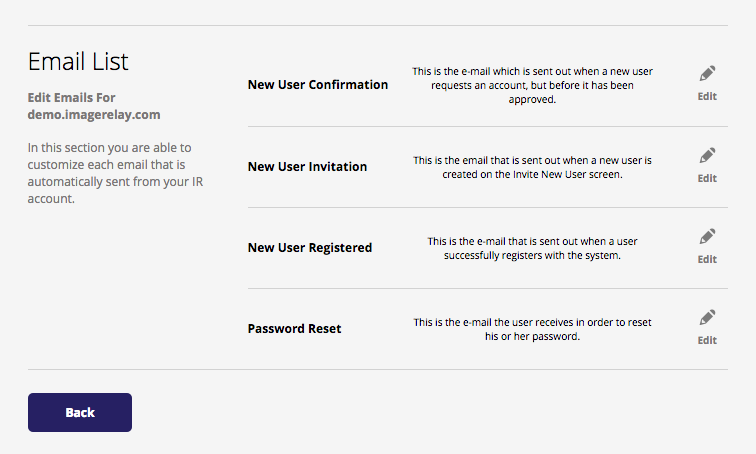Click the New User Registered title
The height and width of the screenshot is (454, 756).
(310, 248)
